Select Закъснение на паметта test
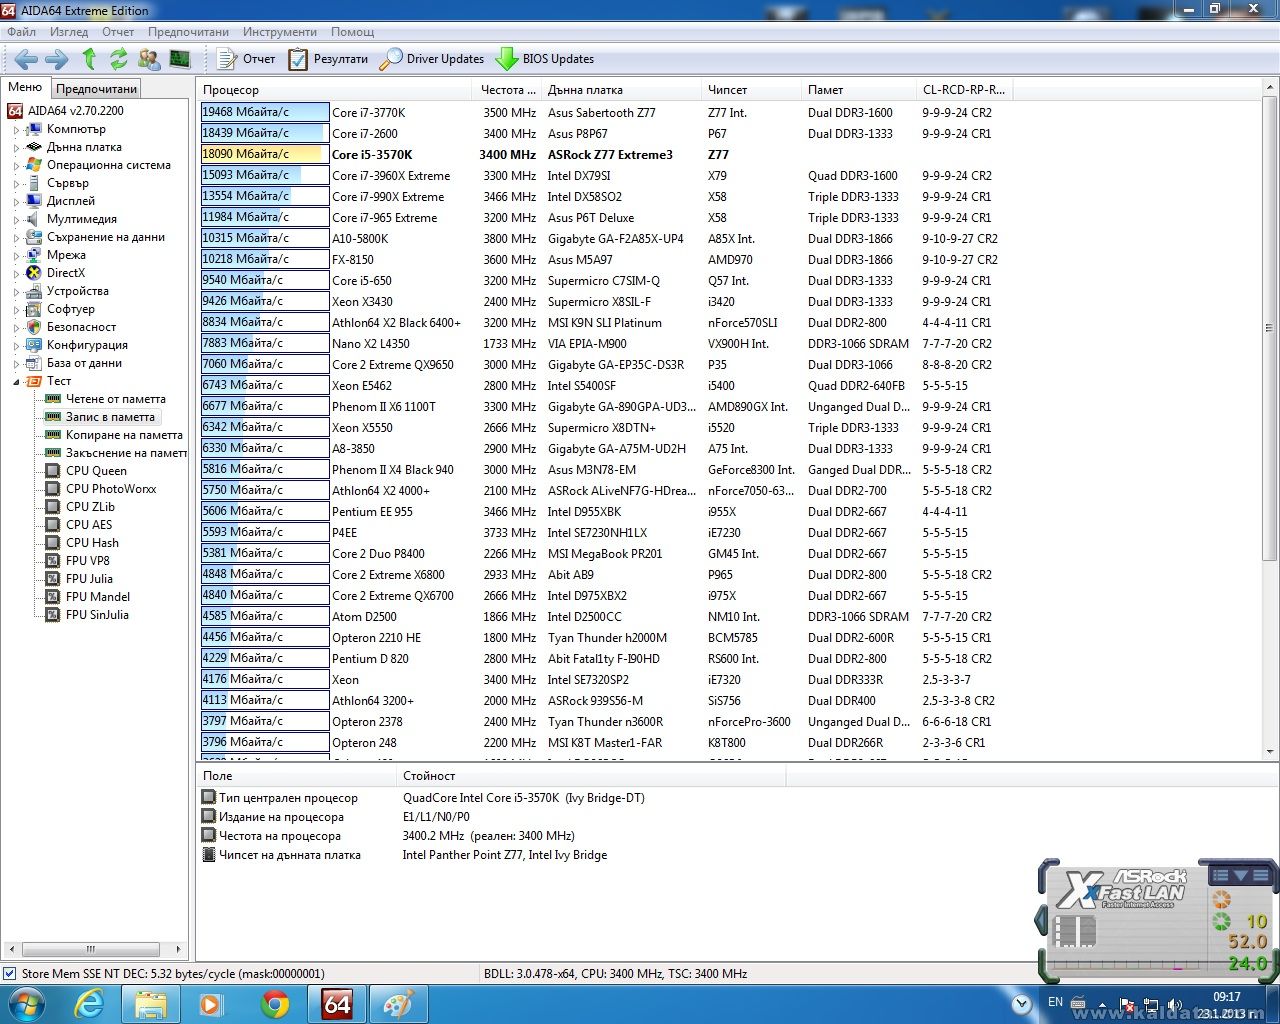Screen dimensions: 1280x1024 [126, 453]
